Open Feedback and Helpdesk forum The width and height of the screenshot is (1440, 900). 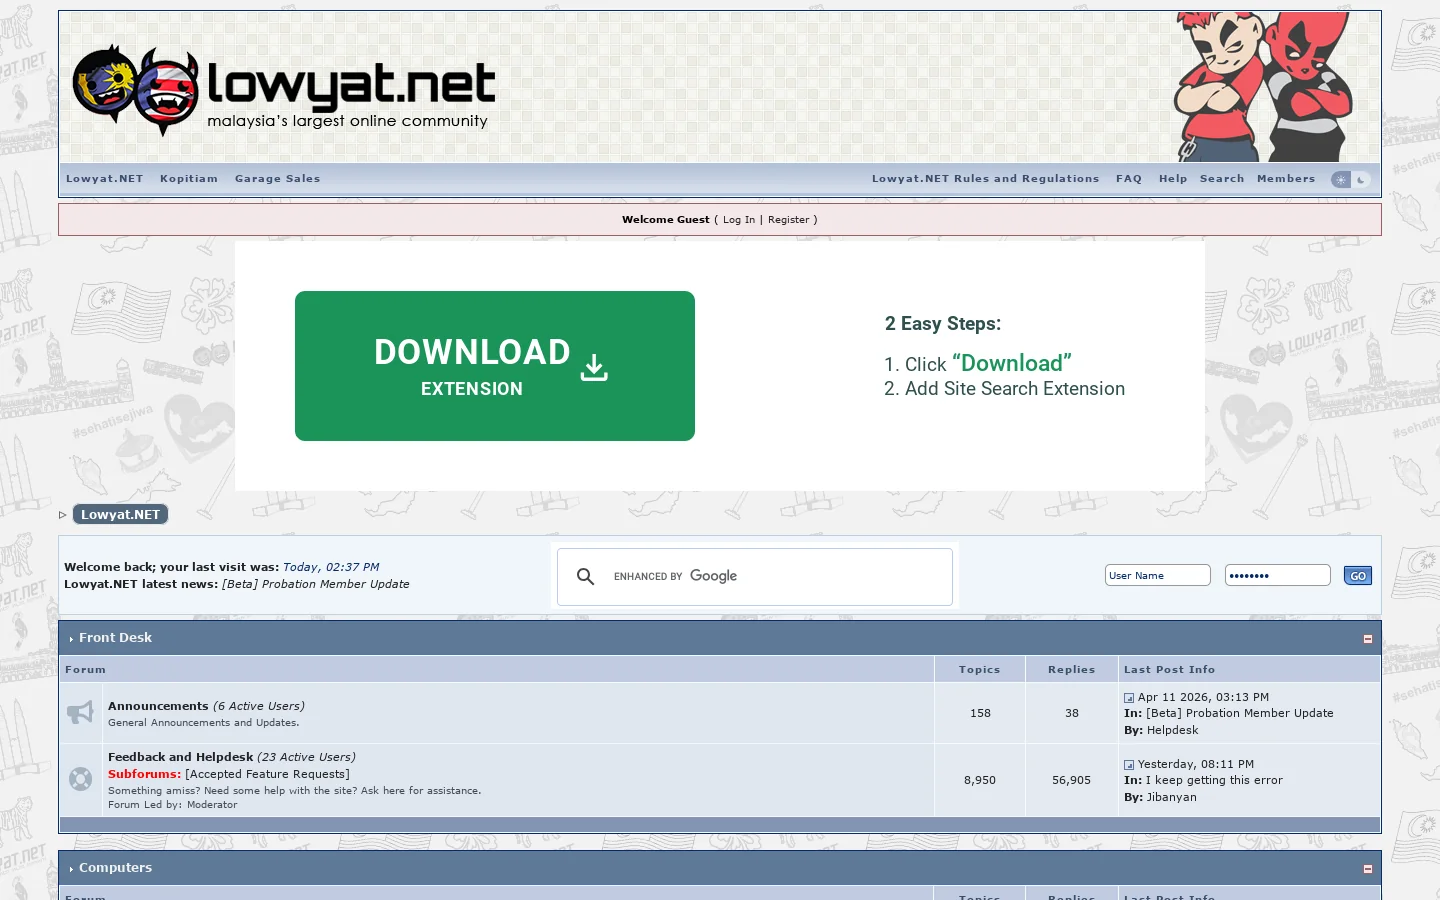pyautogui.click(x=180, y=757)
